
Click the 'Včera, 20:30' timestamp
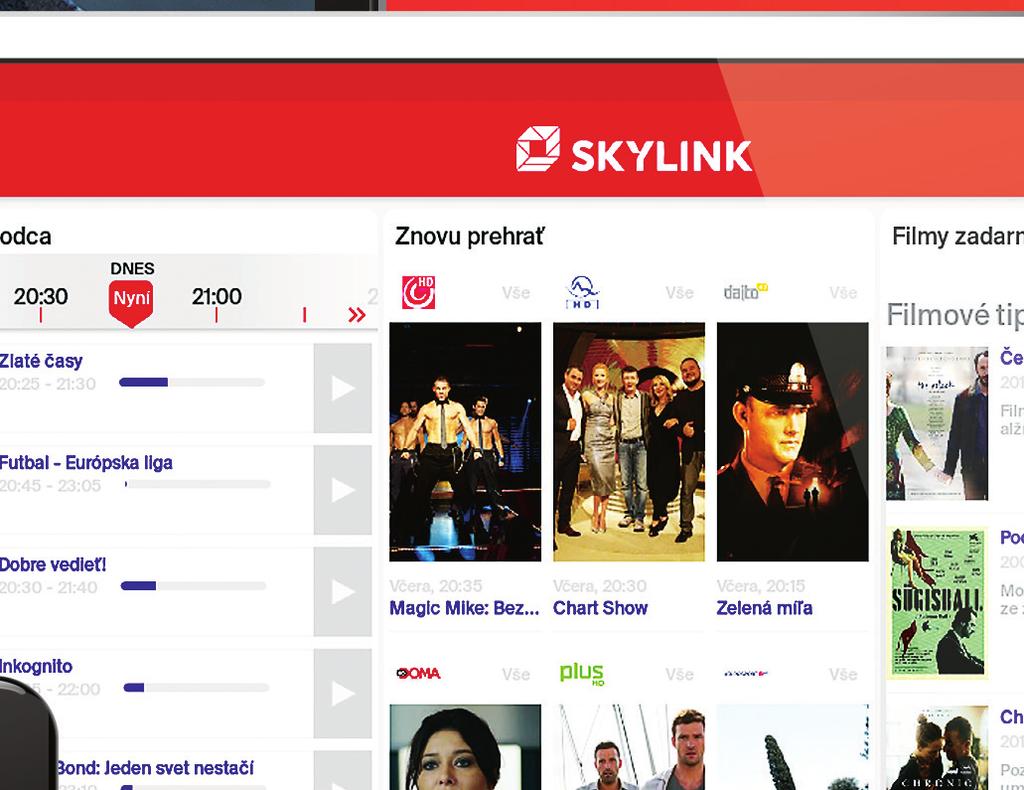(x=600, y=586)
